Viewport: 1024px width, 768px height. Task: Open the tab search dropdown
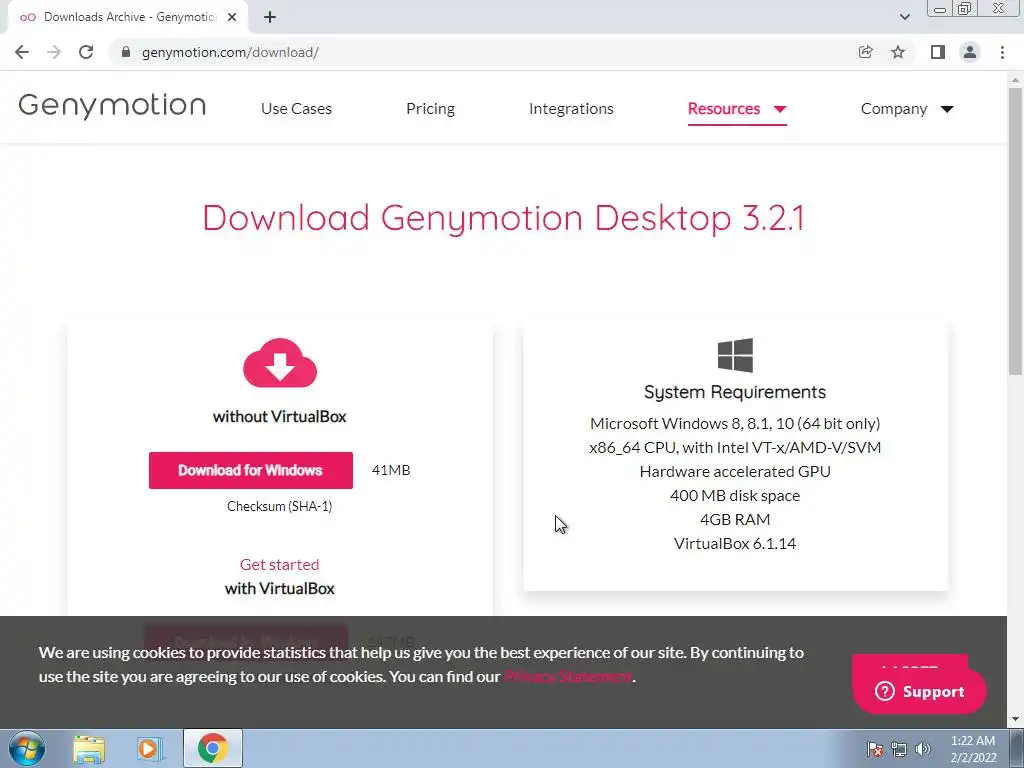click(x=904, y=17)
